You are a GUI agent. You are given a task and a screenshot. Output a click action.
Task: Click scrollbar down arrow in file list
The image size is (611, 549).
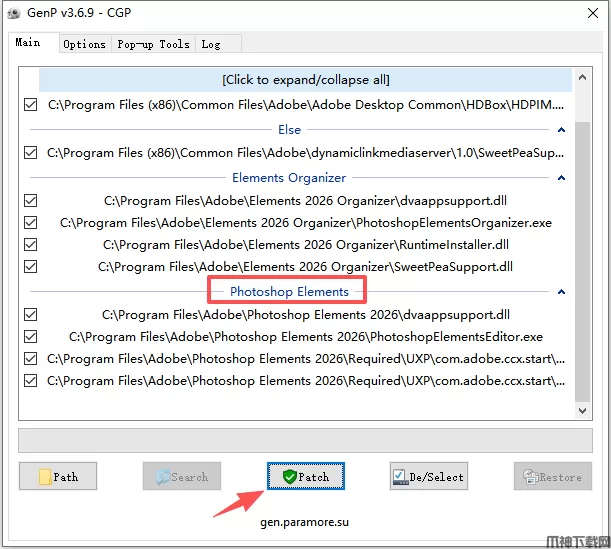583,411
